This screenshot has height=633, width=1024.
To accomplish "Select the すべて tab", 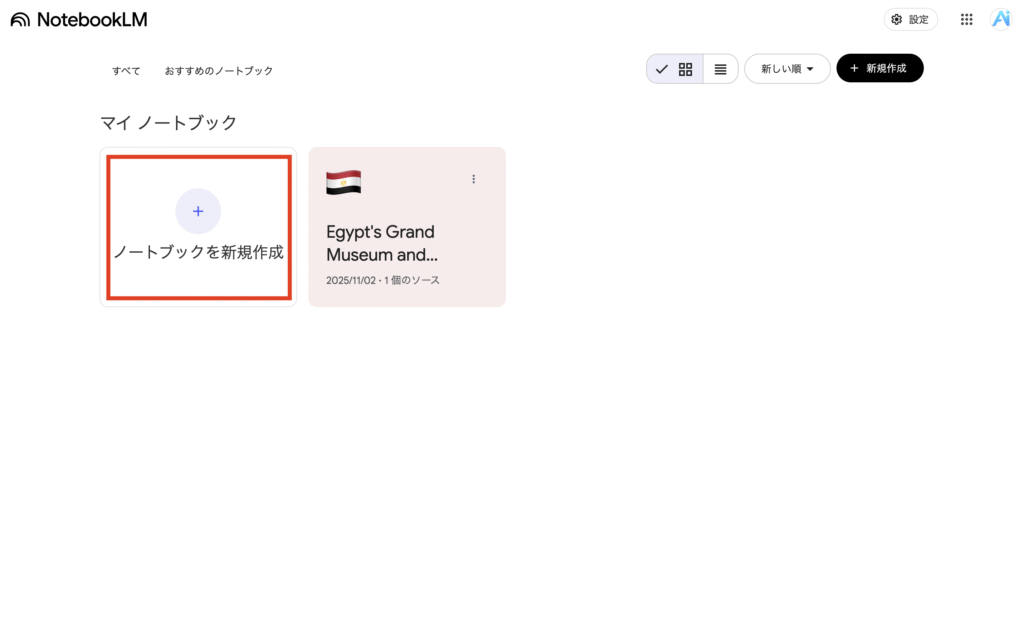I will click(x=126, y=71).
